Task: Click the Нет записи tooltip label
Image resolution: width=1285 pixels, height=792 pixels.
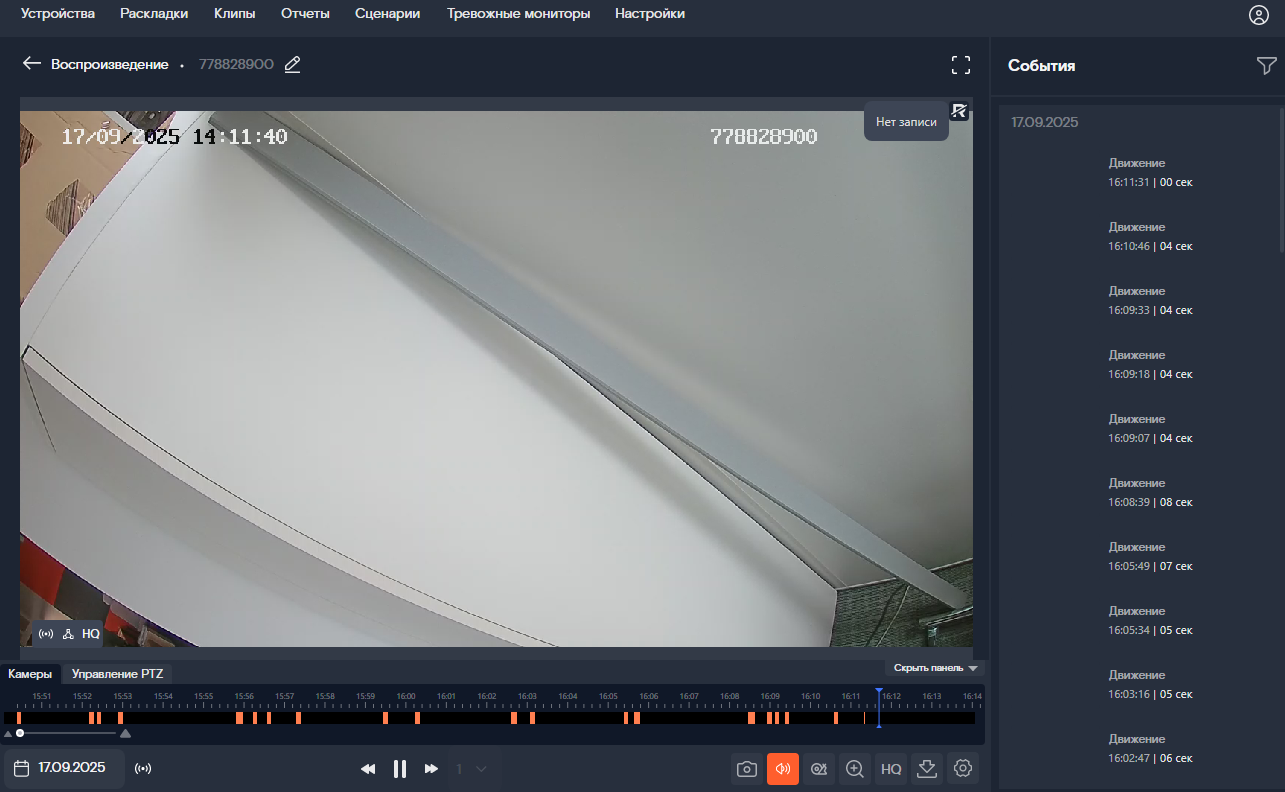Action: pyautogui.click(x=906, y=122)
